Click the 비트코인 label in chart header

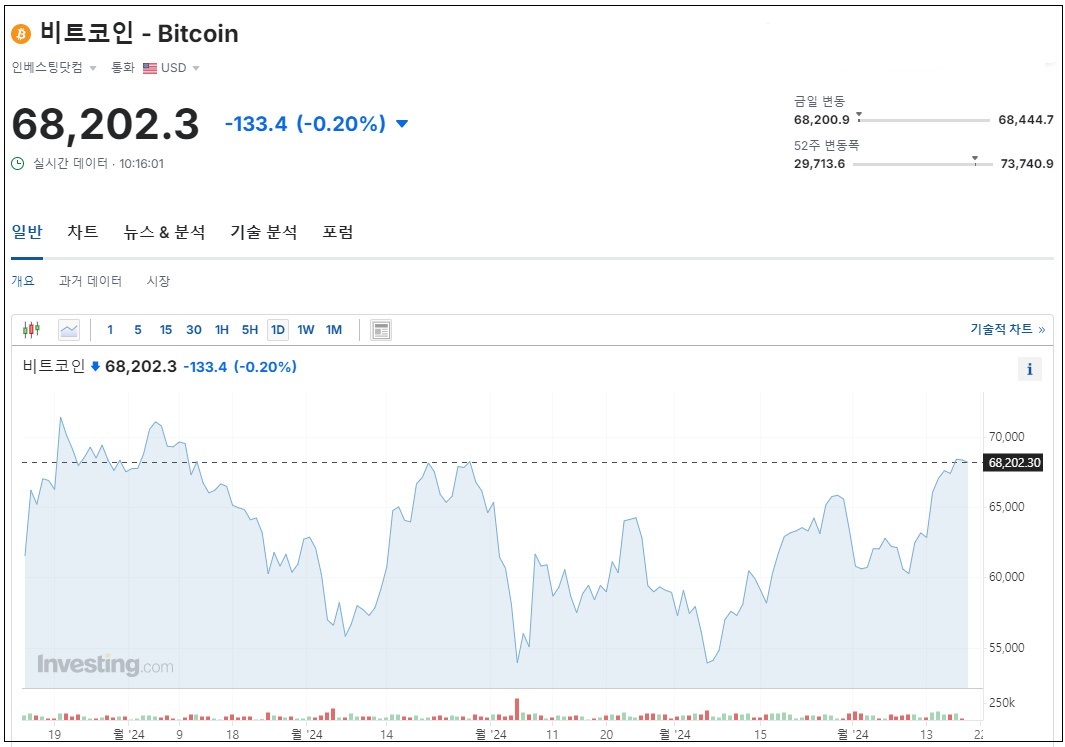(x=54, y=367)
